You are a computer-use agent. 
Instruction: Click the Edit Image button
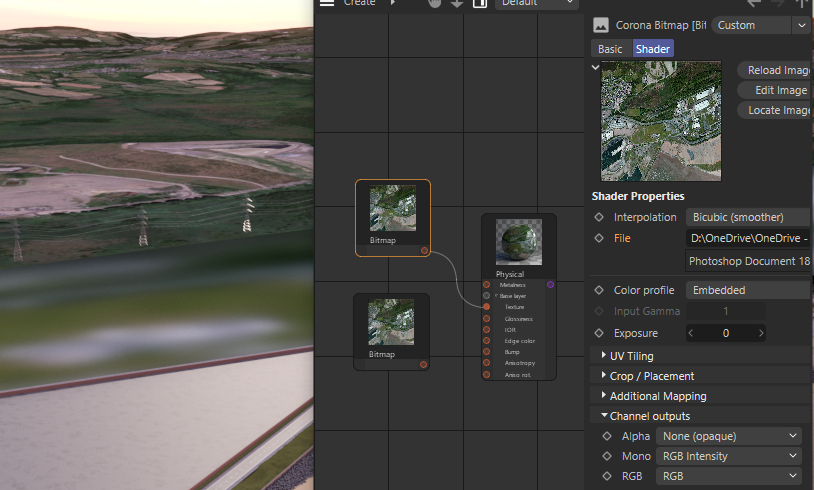pos(775,90)
